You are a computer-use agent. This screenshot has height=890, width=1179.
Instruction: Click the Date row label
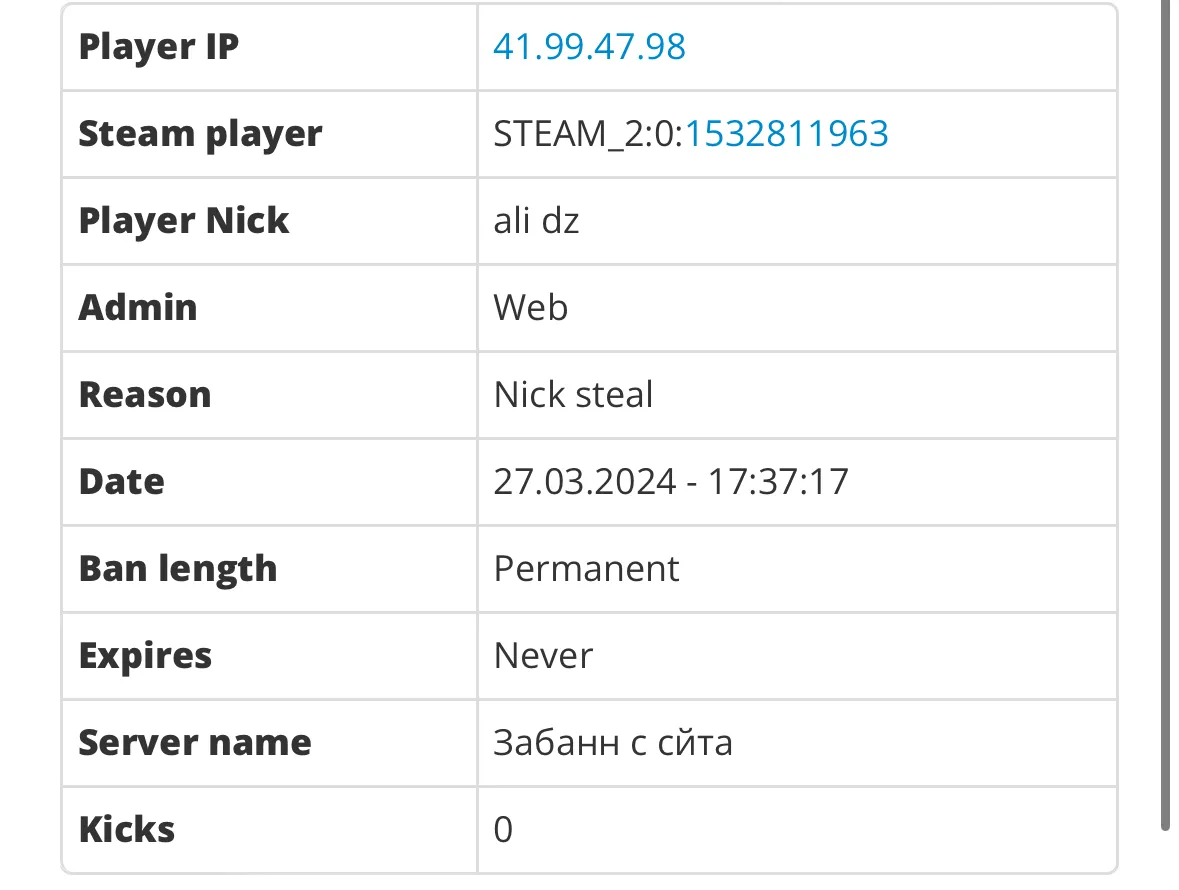click(122, 482)
